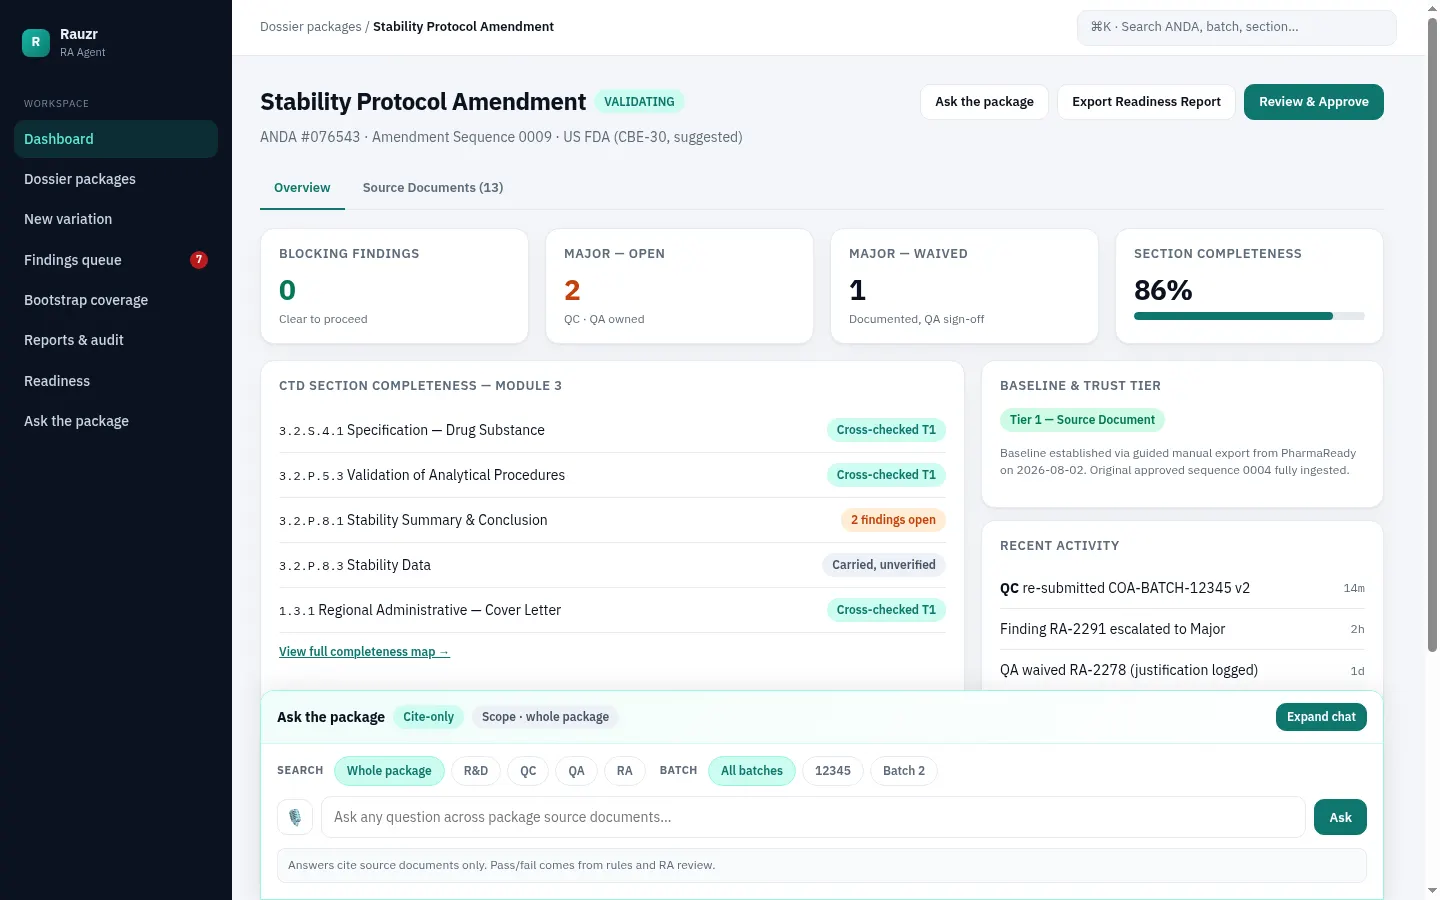Select the Batch 2 filter
This screenshot has width=1440, height=900.
(x=904, y=771)
